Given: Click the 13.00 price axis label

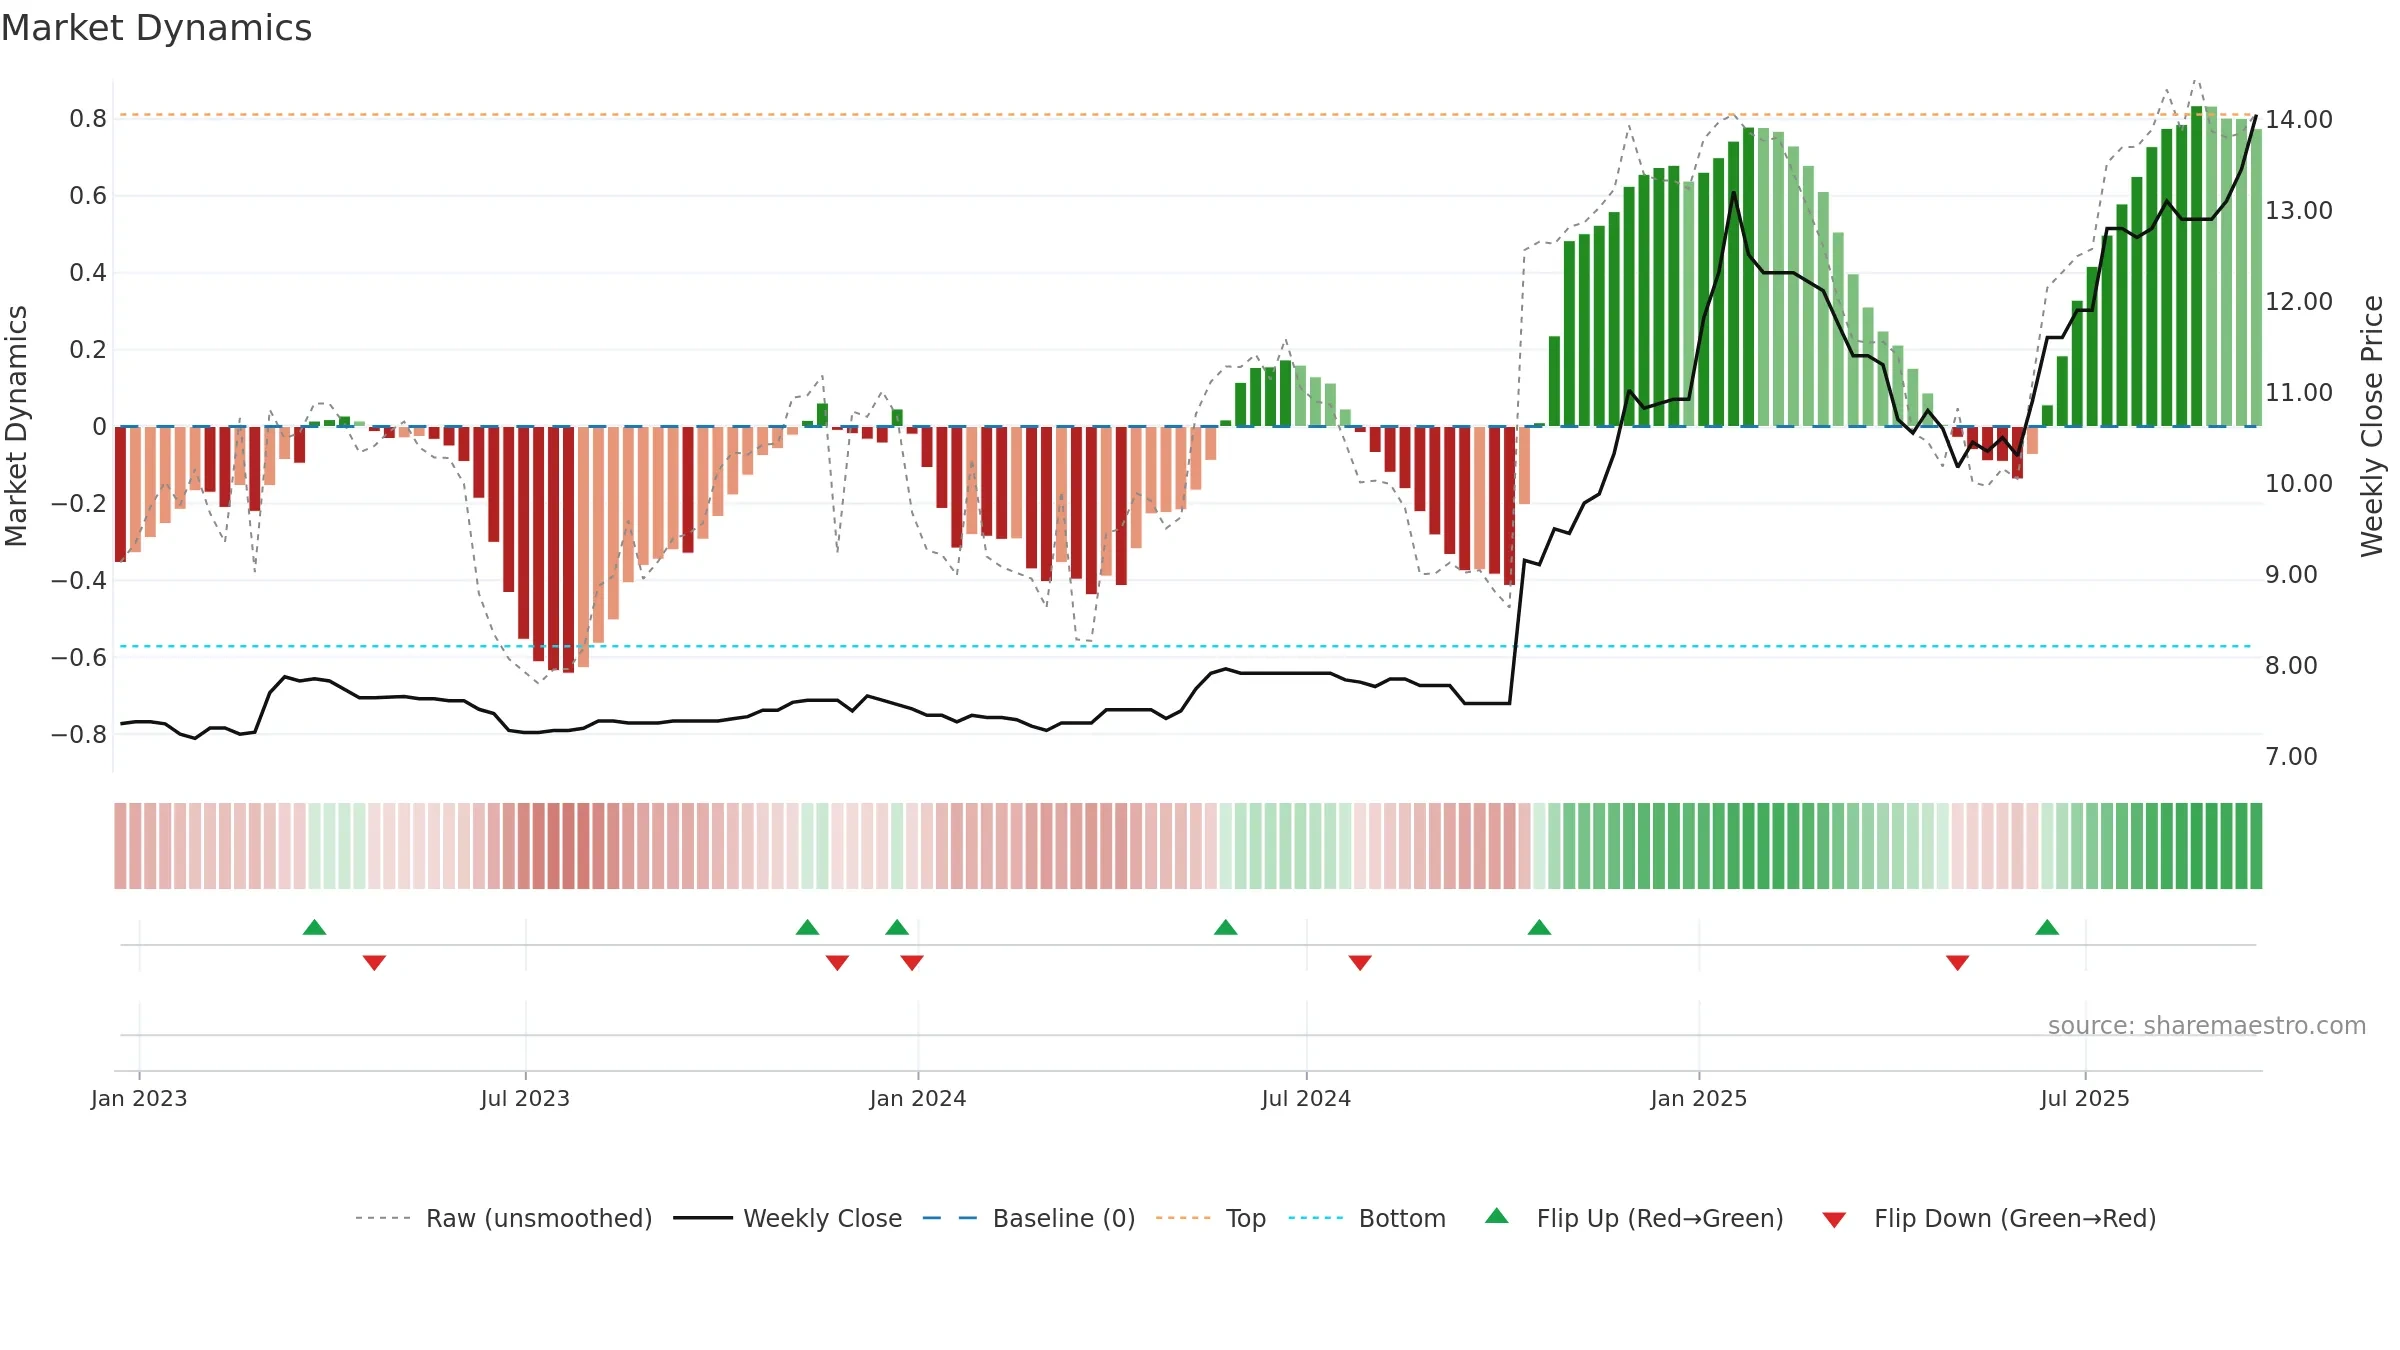Looking at the screenshot, I should pyautogui.click(x=2299, y=211).
